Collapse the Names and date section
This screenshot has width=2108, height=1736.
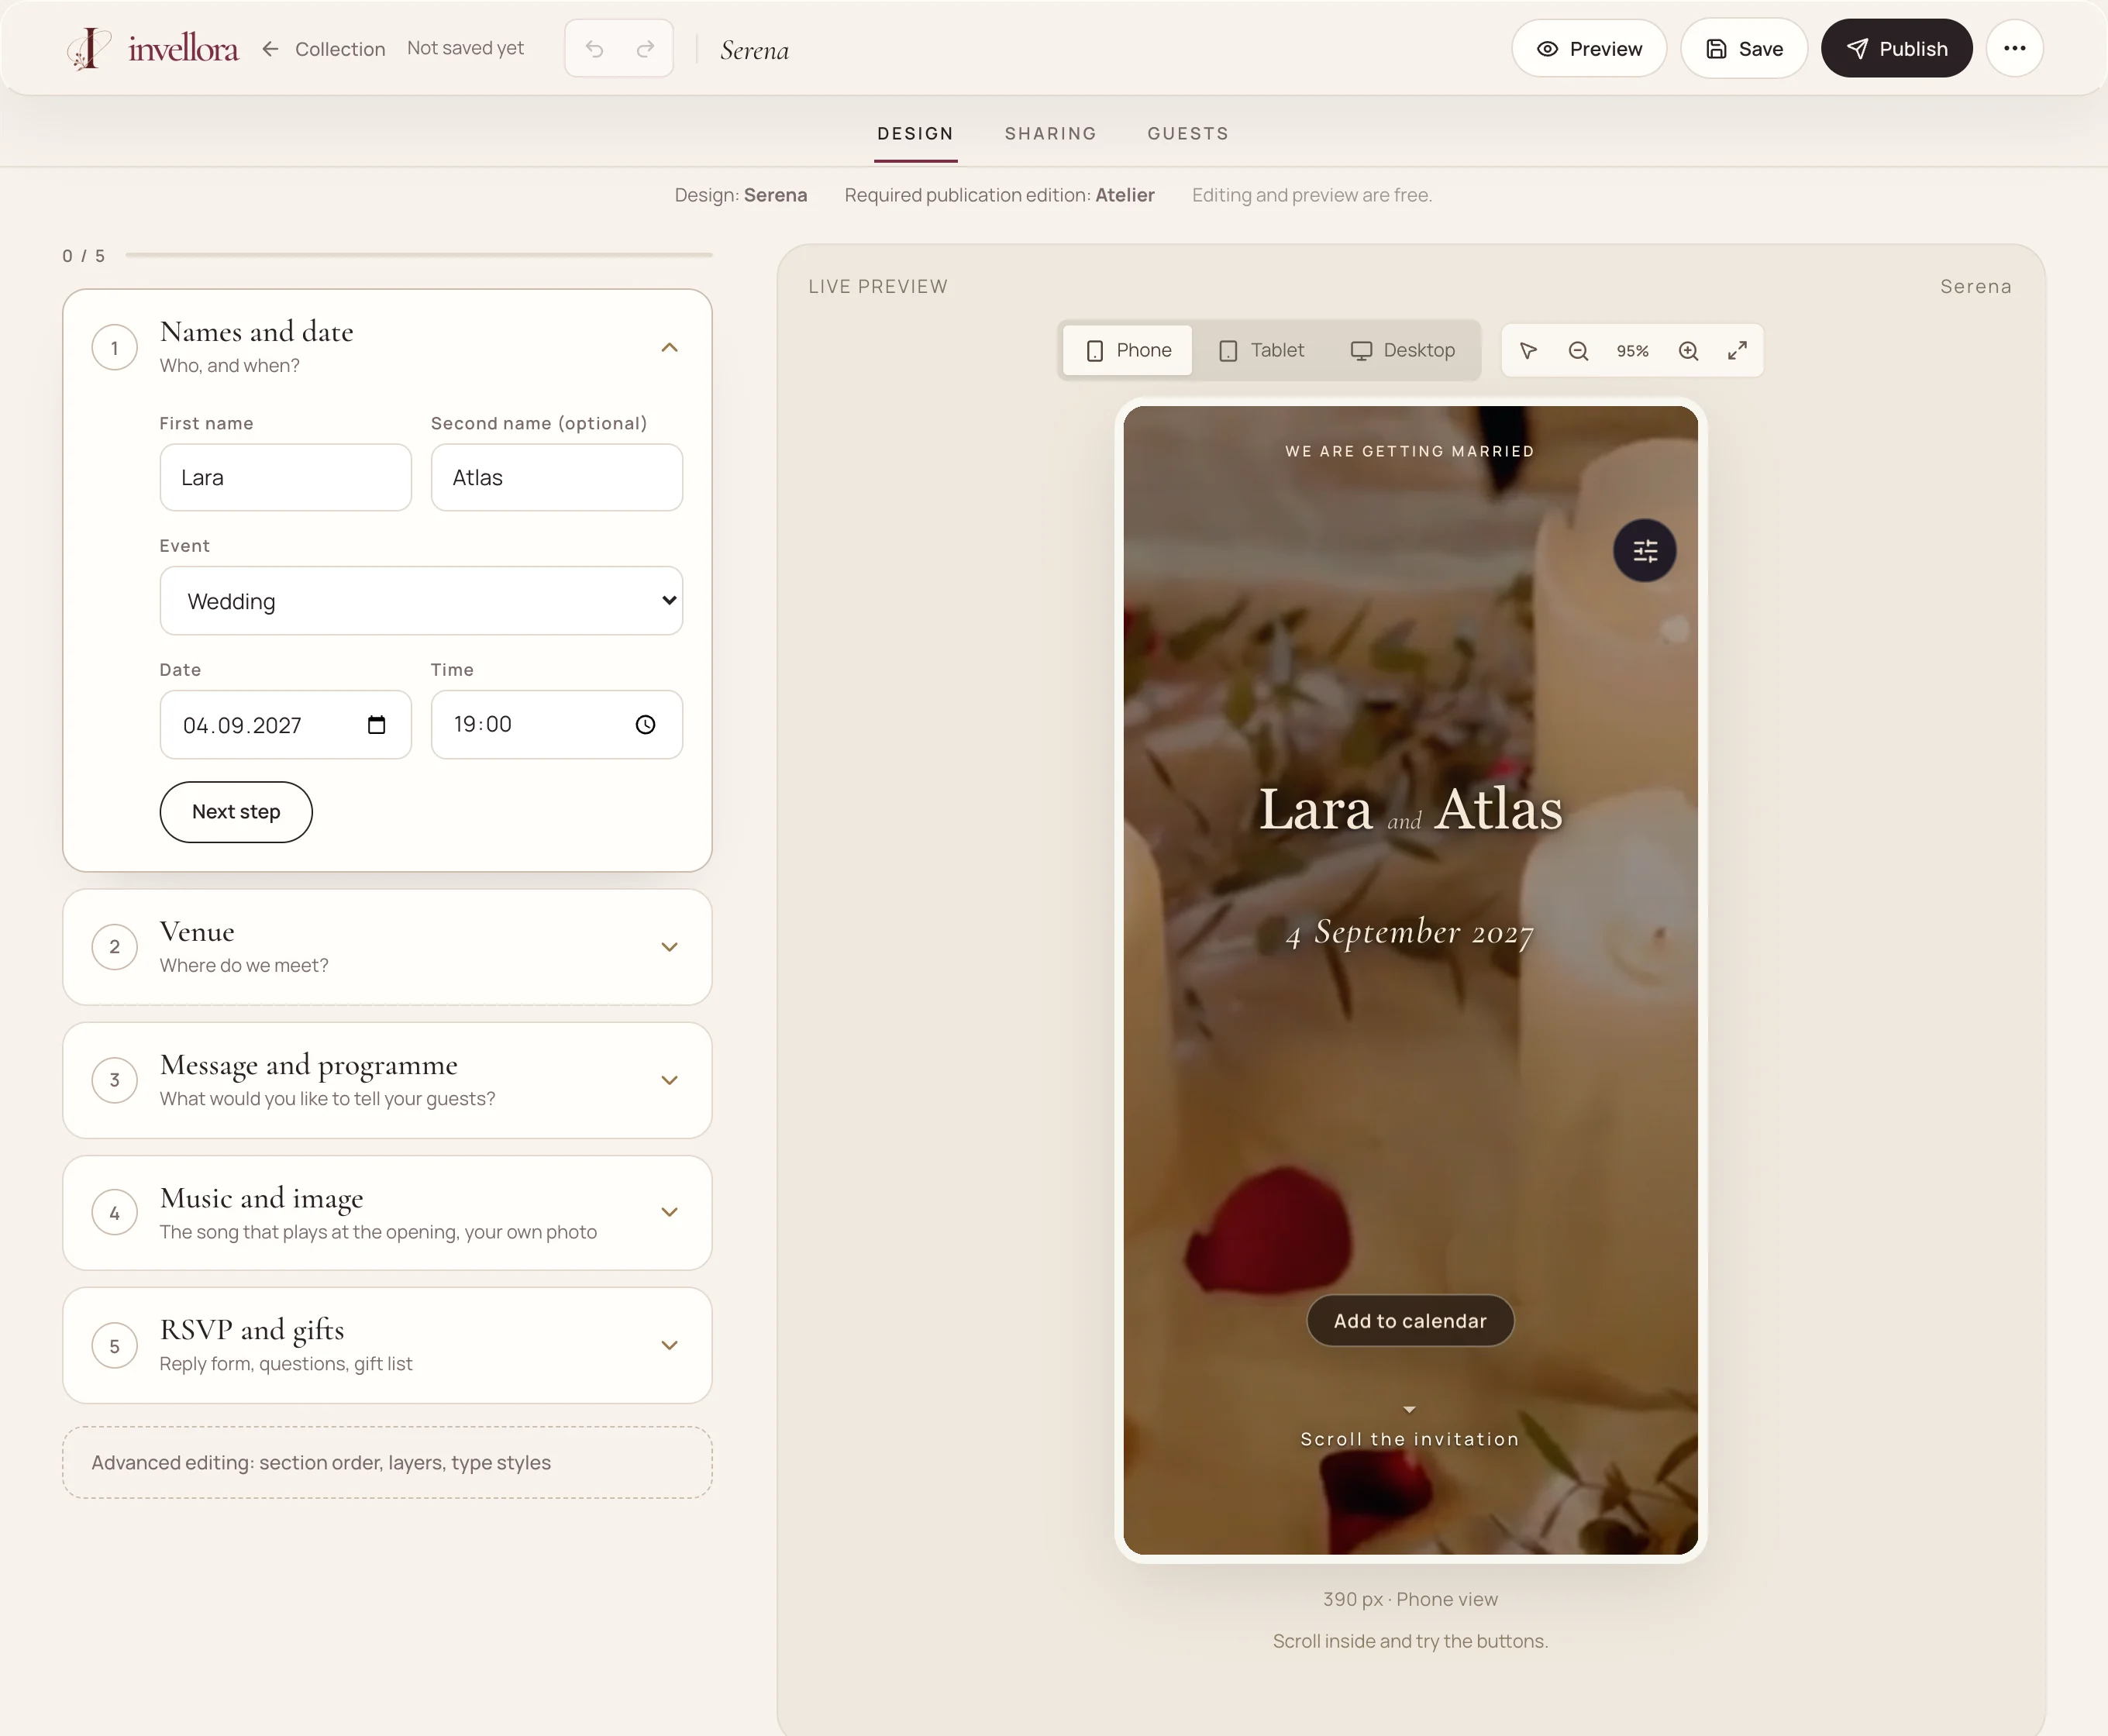[669, 347]
